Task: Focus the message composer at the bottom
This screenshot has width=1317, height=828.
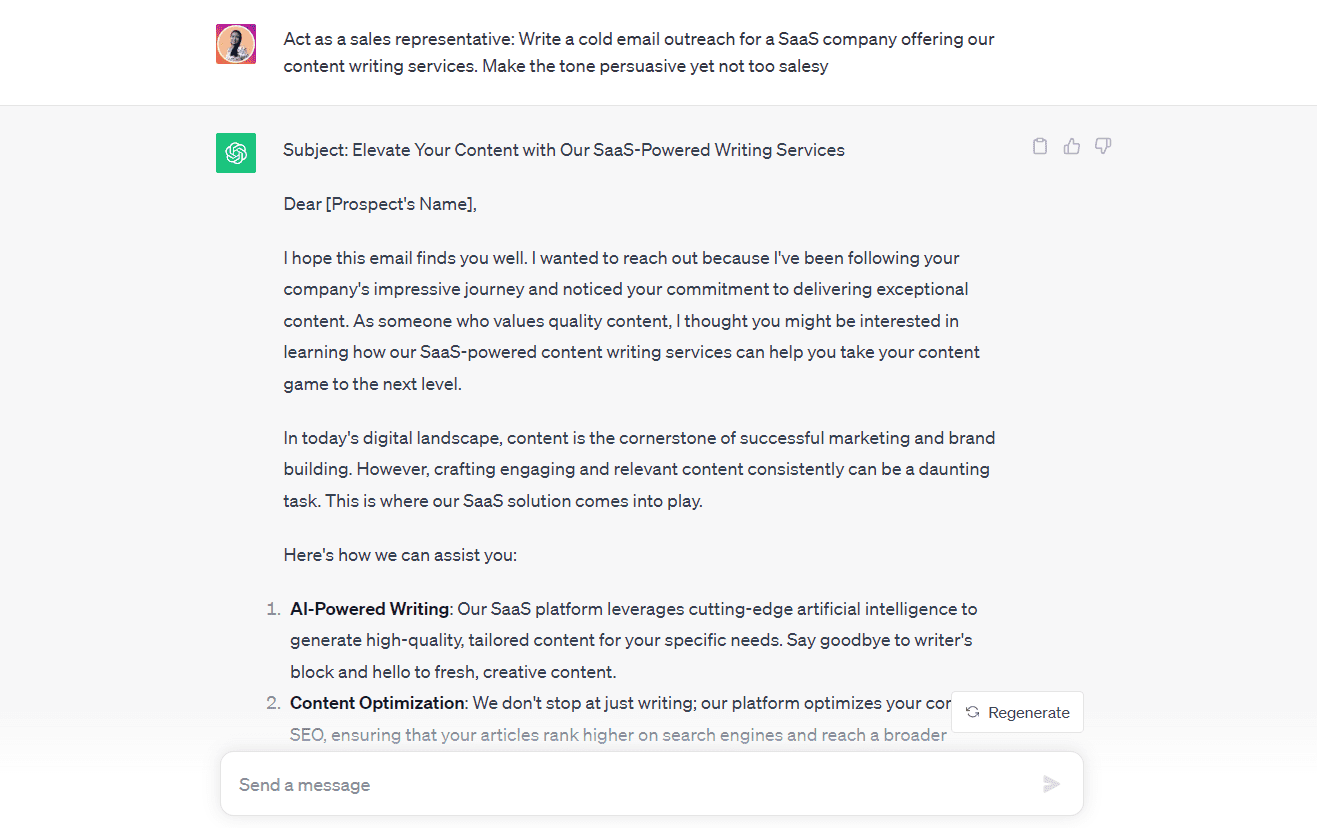Action: pyautogui.click(x=650, y=784)
